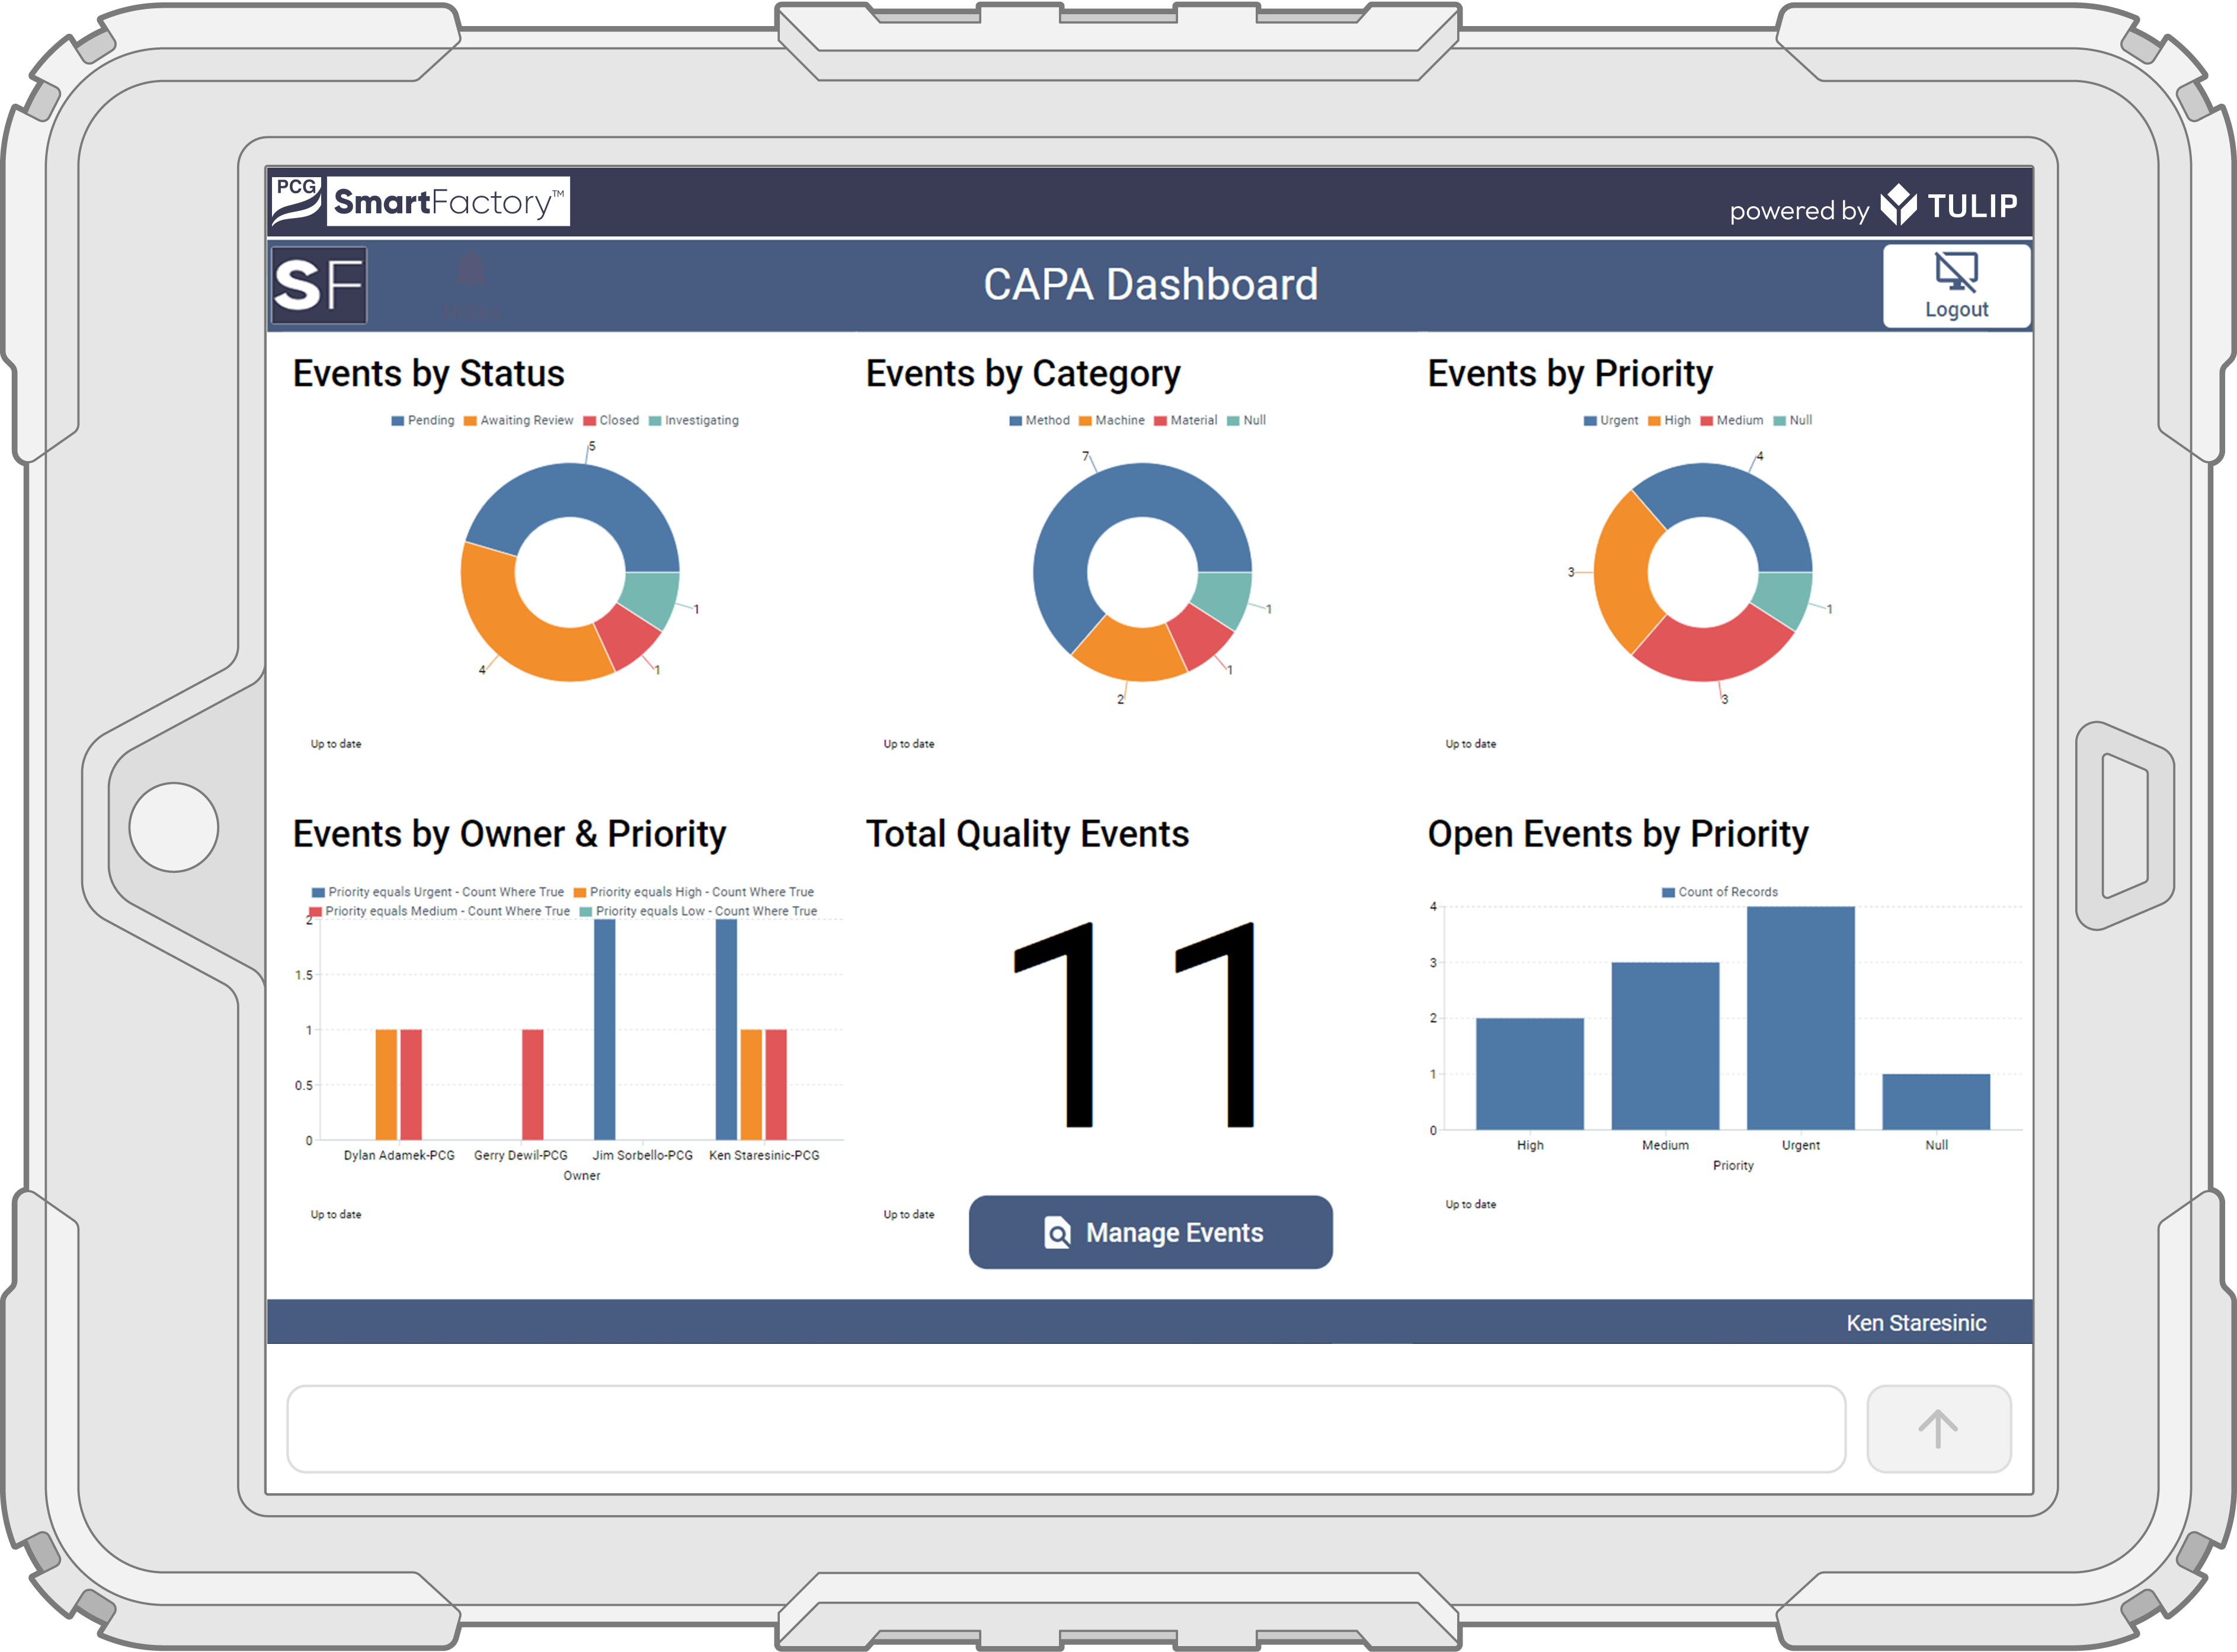2237x1652 pixels.
Task: Click the PCG SmartFactory logo
Action: 420,201
